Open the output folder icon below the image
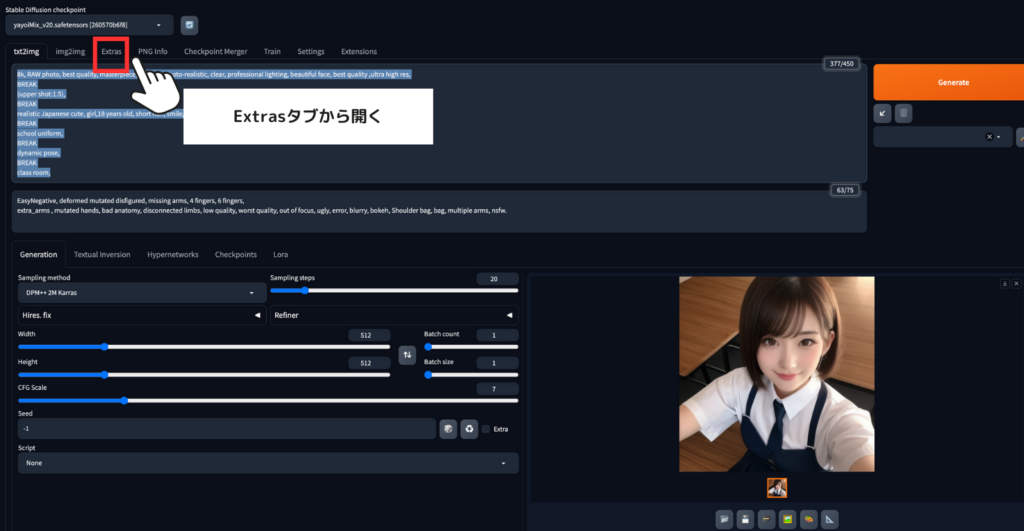Image resolution: width=1024 pixels, height=531 pixels. pyautogui.click(x=723, y=518)
